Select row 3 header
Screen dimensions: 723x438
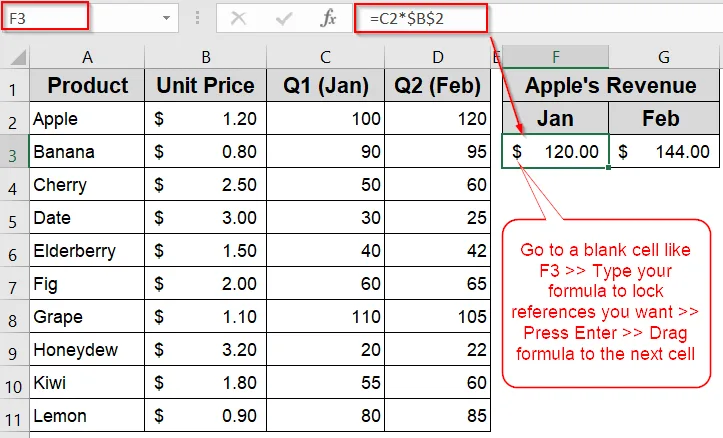14,152
